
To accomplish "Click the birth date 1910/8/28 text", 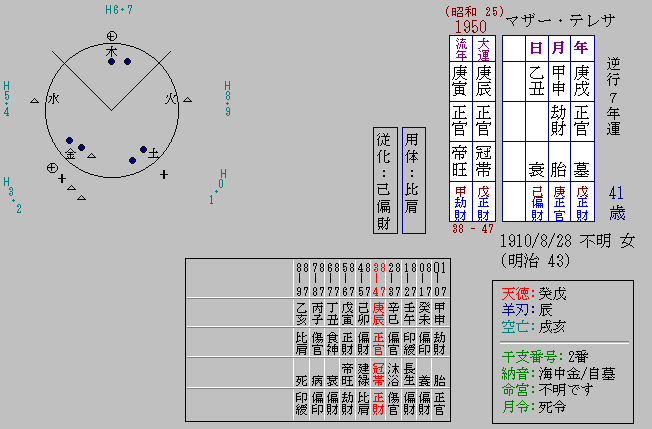I will tap(544, 241).
